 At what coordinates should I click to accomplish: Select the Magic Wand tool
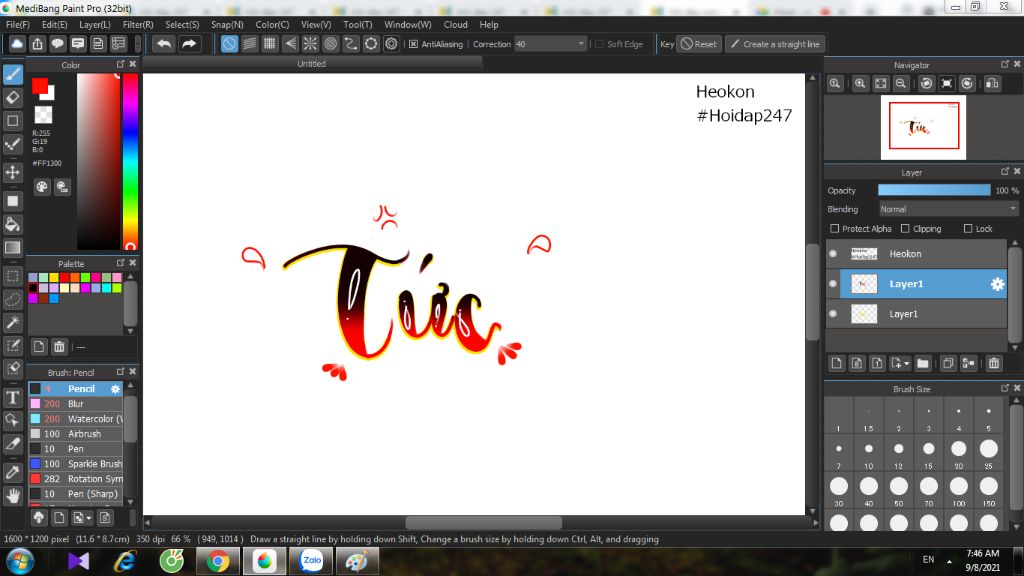(12, 322)
